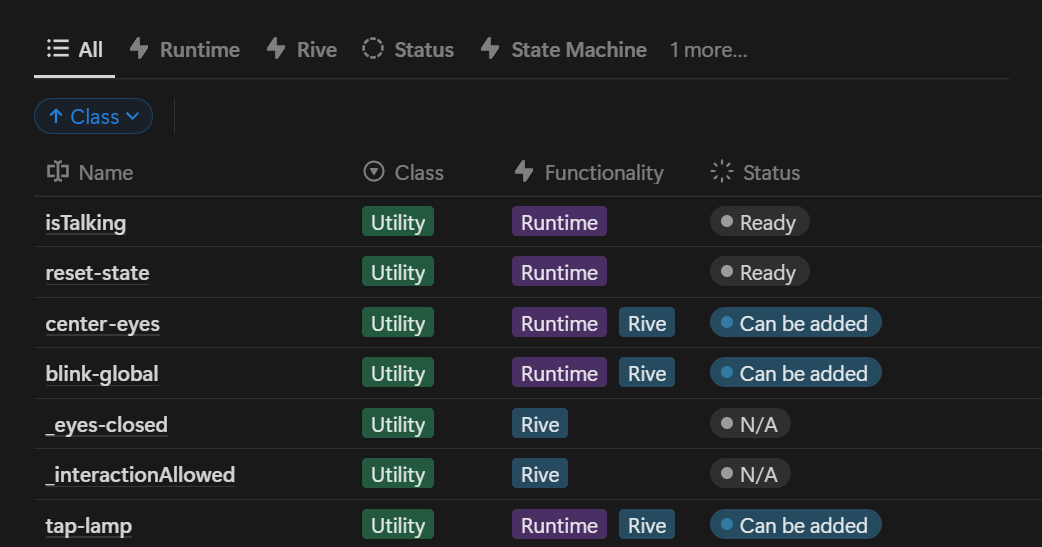Image resolution: width=1042 pixels, height=547 pixels.
Task: Click the Runtime tag in the blink-global row
Action: click(x=560, y=373)
